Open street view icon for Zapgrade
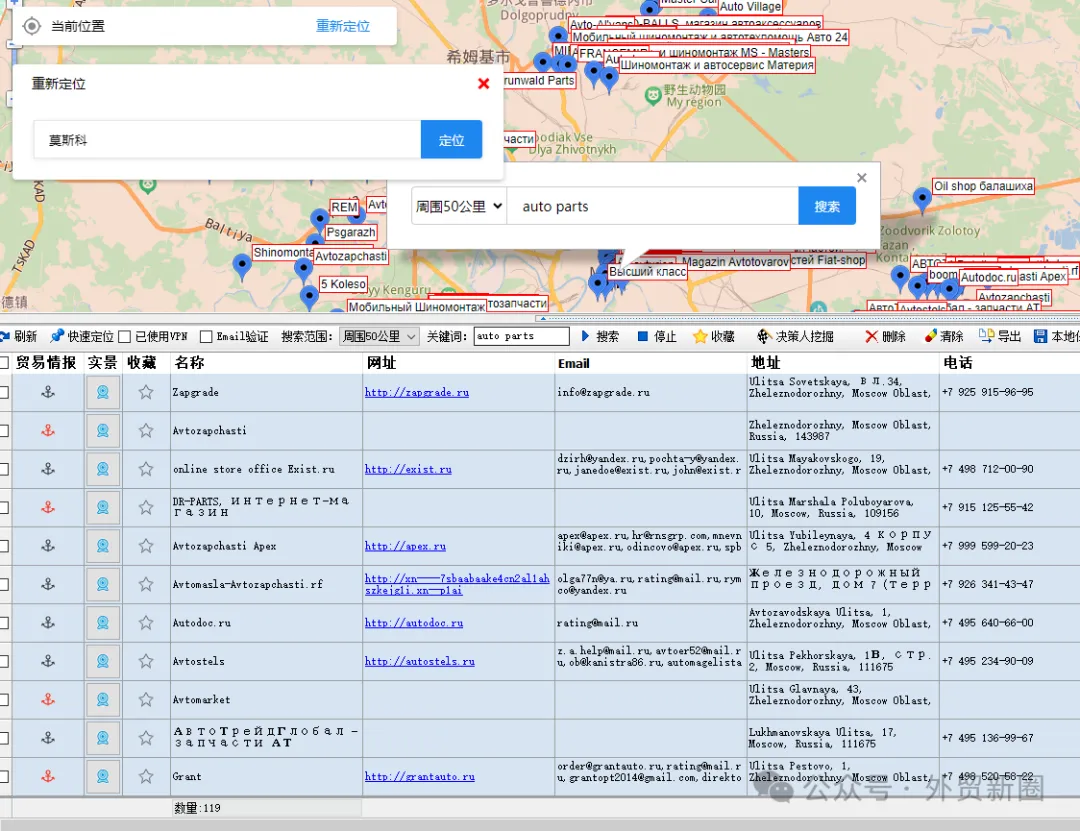 (x=103, y=392)
